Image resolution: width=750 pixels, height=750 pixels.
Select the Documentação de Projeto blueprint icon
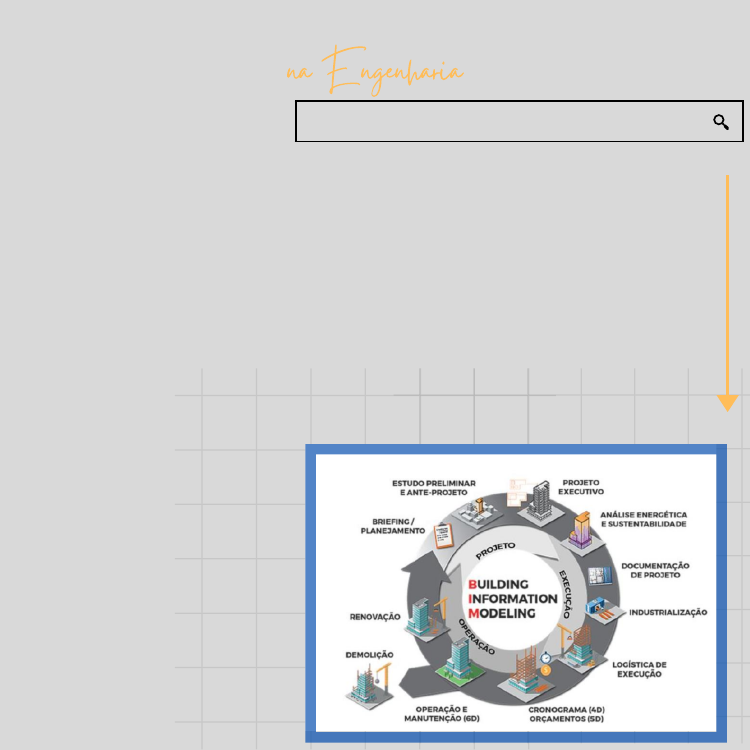(600, 575)
